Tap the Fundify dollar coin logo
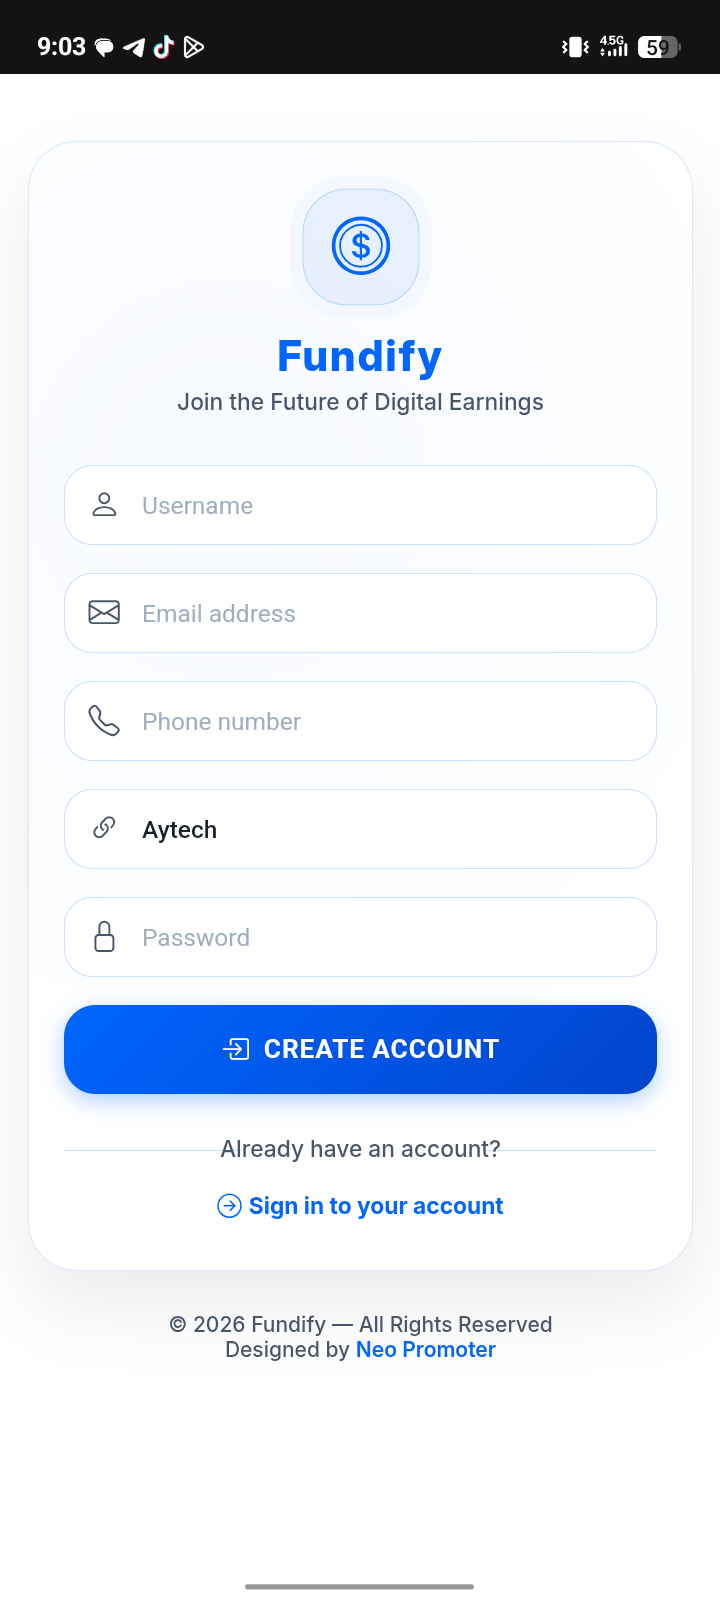 (360, 246)
